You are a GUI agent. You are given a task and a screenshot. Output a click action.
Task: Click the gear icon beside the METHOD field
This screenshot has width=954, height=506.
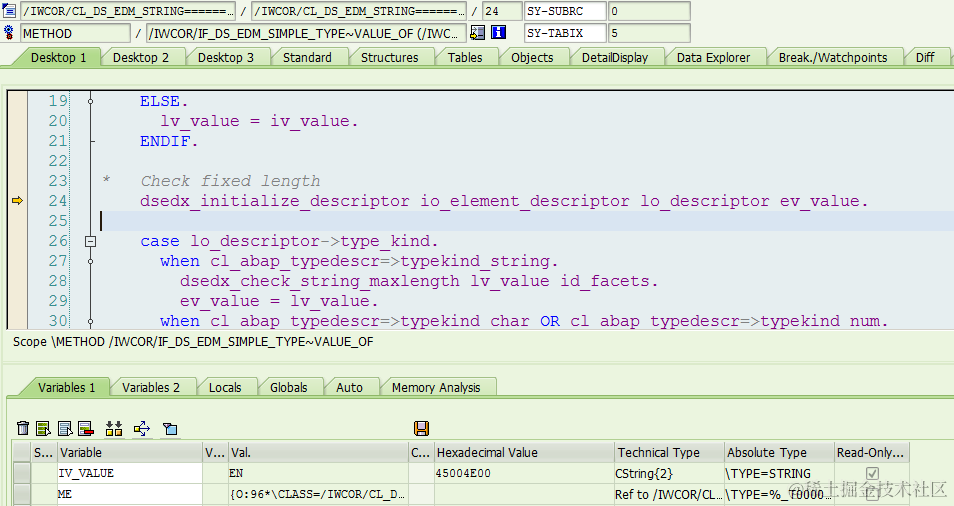pyautogui.click(x=9, y=32)
